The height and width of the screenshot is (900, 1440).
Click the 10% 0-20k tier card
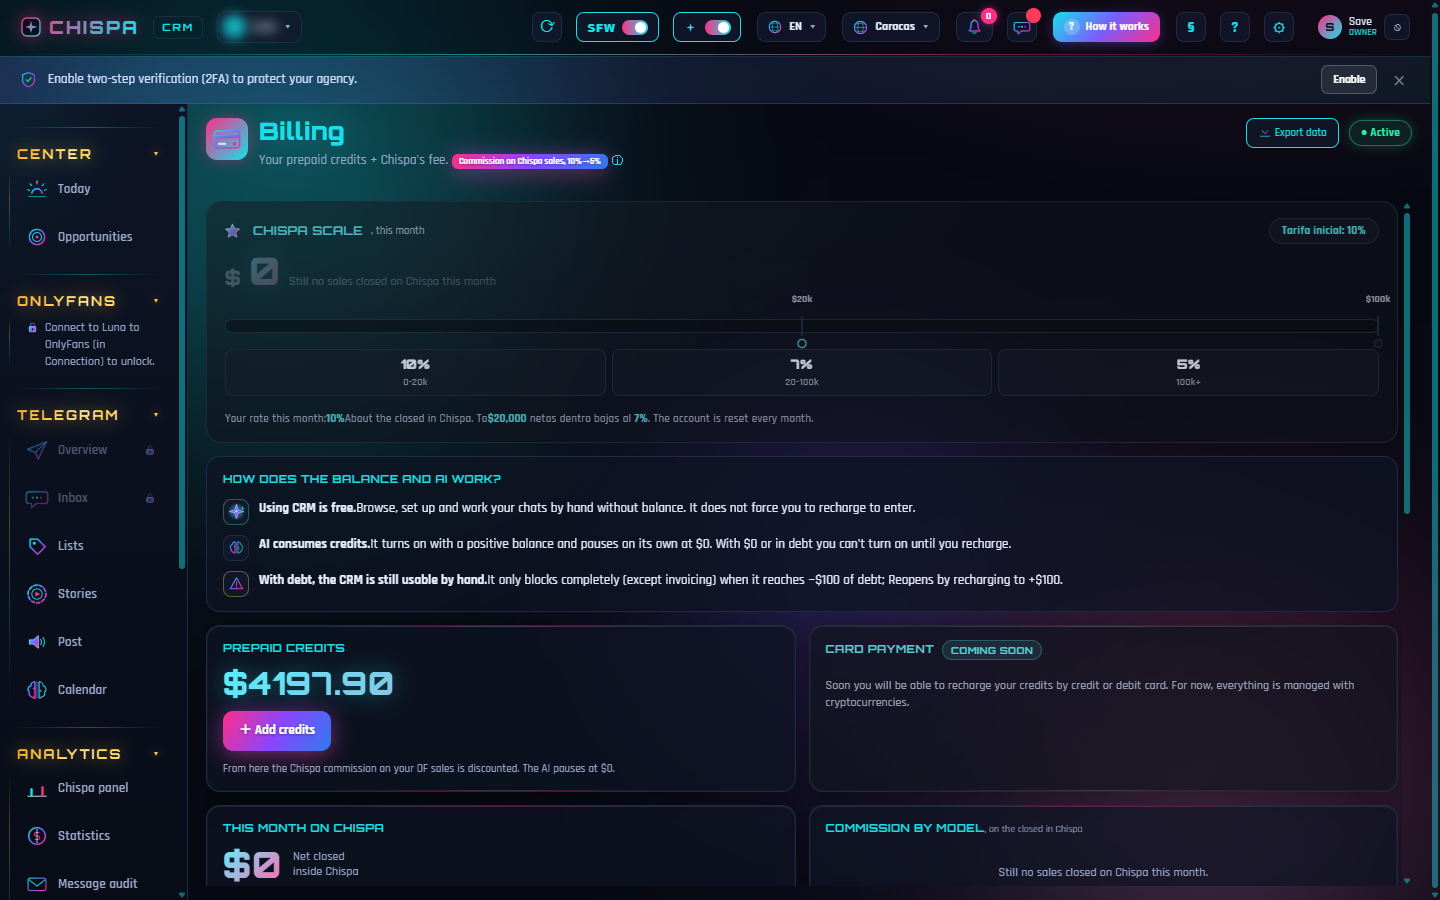(415, 372)
